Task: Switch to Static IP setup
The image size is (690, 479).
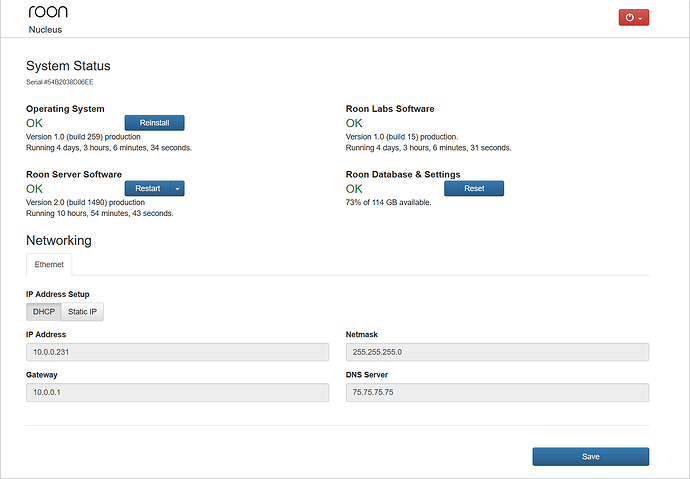Action: [x=82, y=312]
